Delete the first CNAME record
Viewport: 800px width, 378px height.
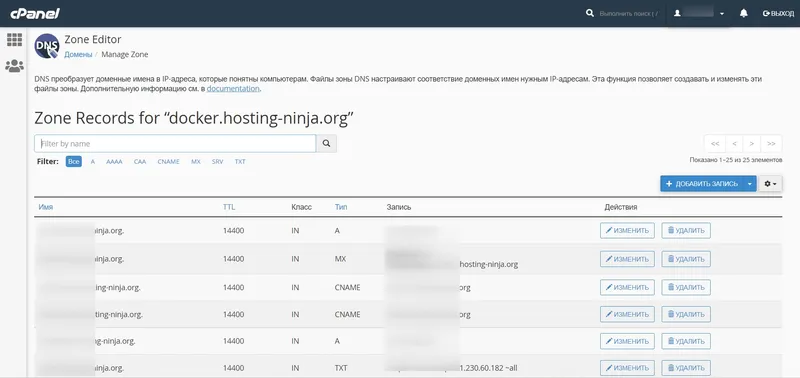tap(686, 287)
